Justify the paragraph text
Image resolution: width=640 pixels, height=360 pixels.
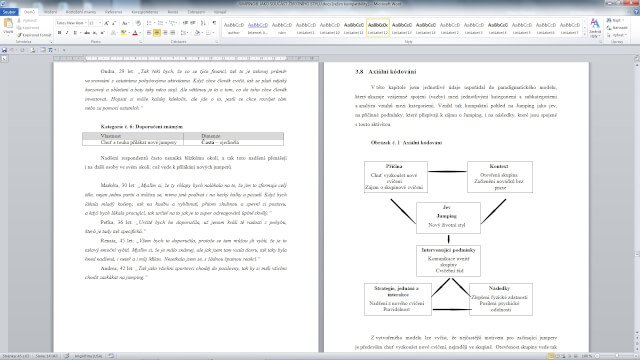pos(173,33)
